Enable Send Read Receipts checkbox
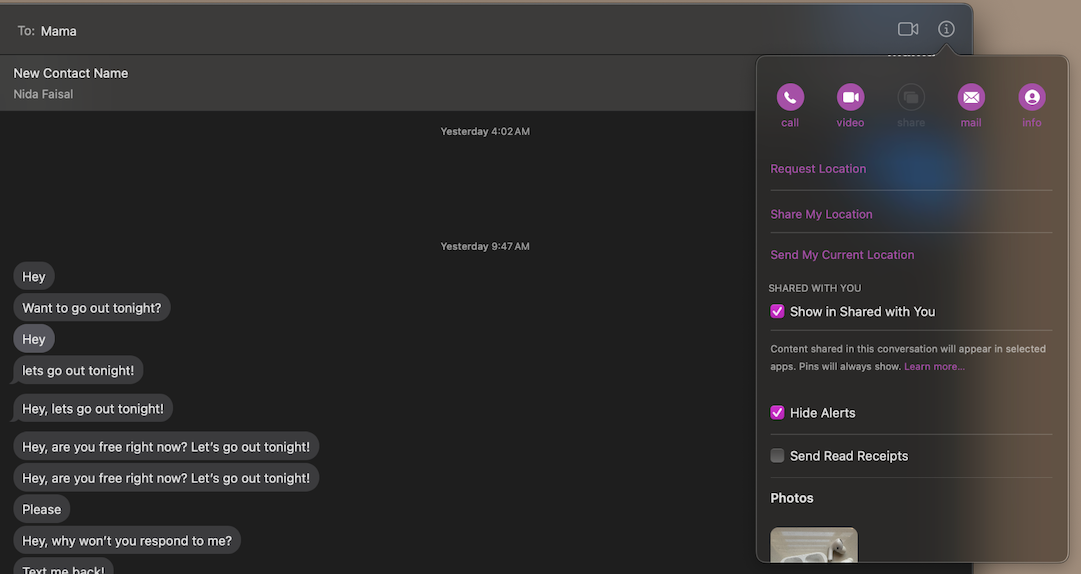 pos(777,456)
